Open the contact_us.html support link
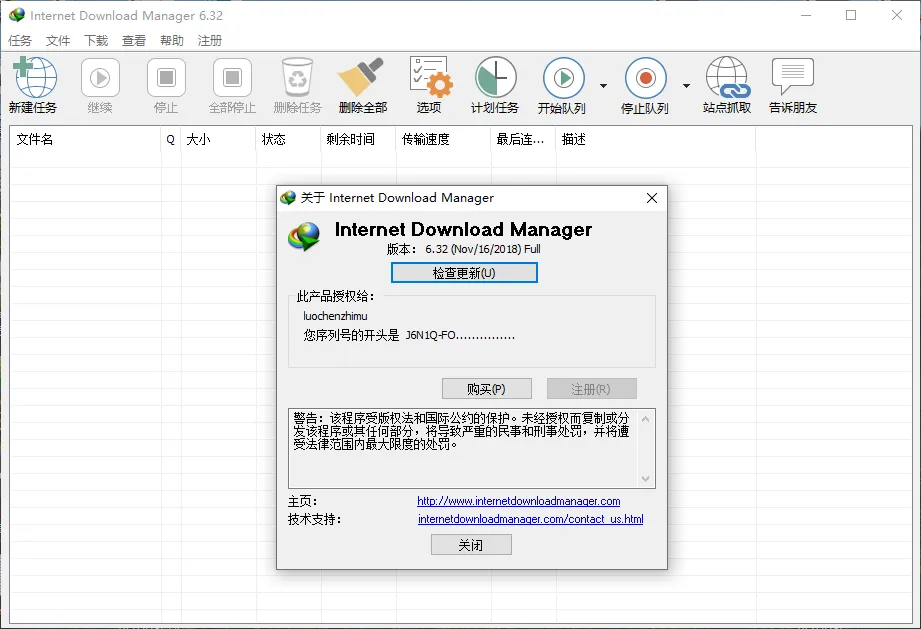 (530, 519)
